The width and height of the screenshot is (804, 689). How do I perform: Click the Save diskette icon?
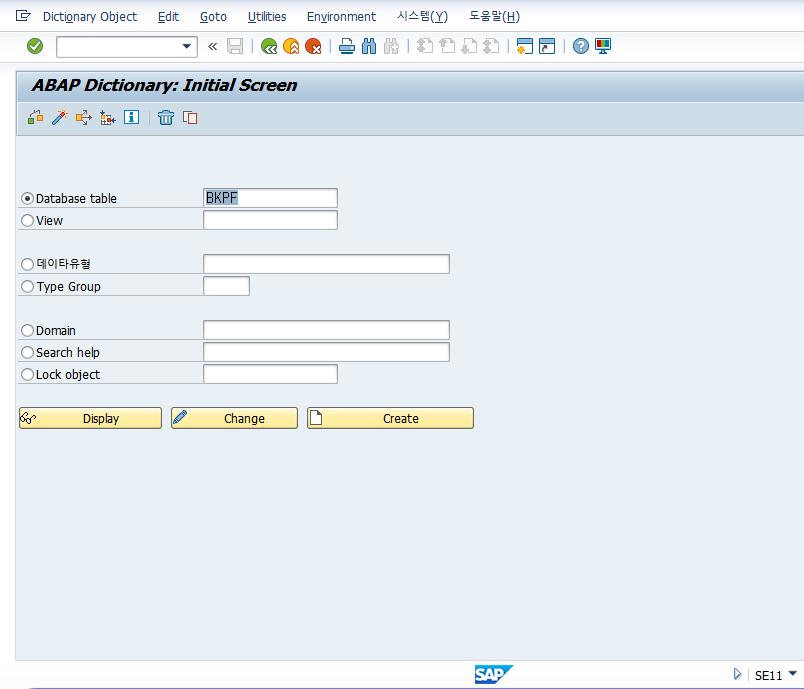coord(235,46)
